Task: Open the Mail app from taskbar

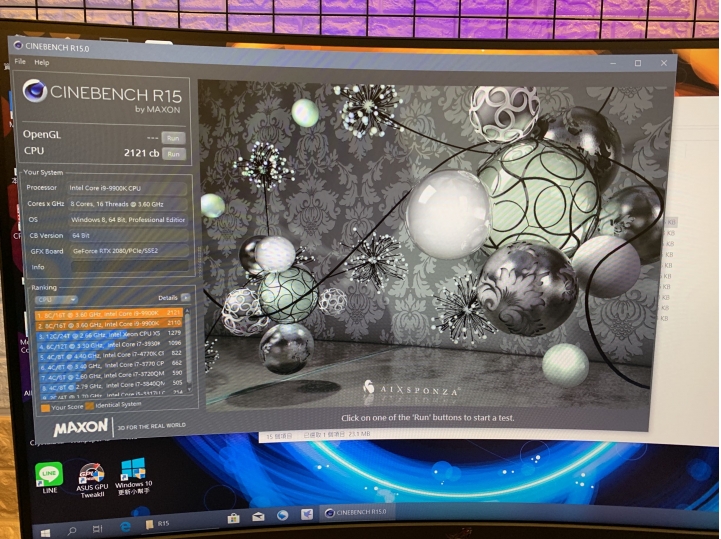Action: (x=258, y=516)
